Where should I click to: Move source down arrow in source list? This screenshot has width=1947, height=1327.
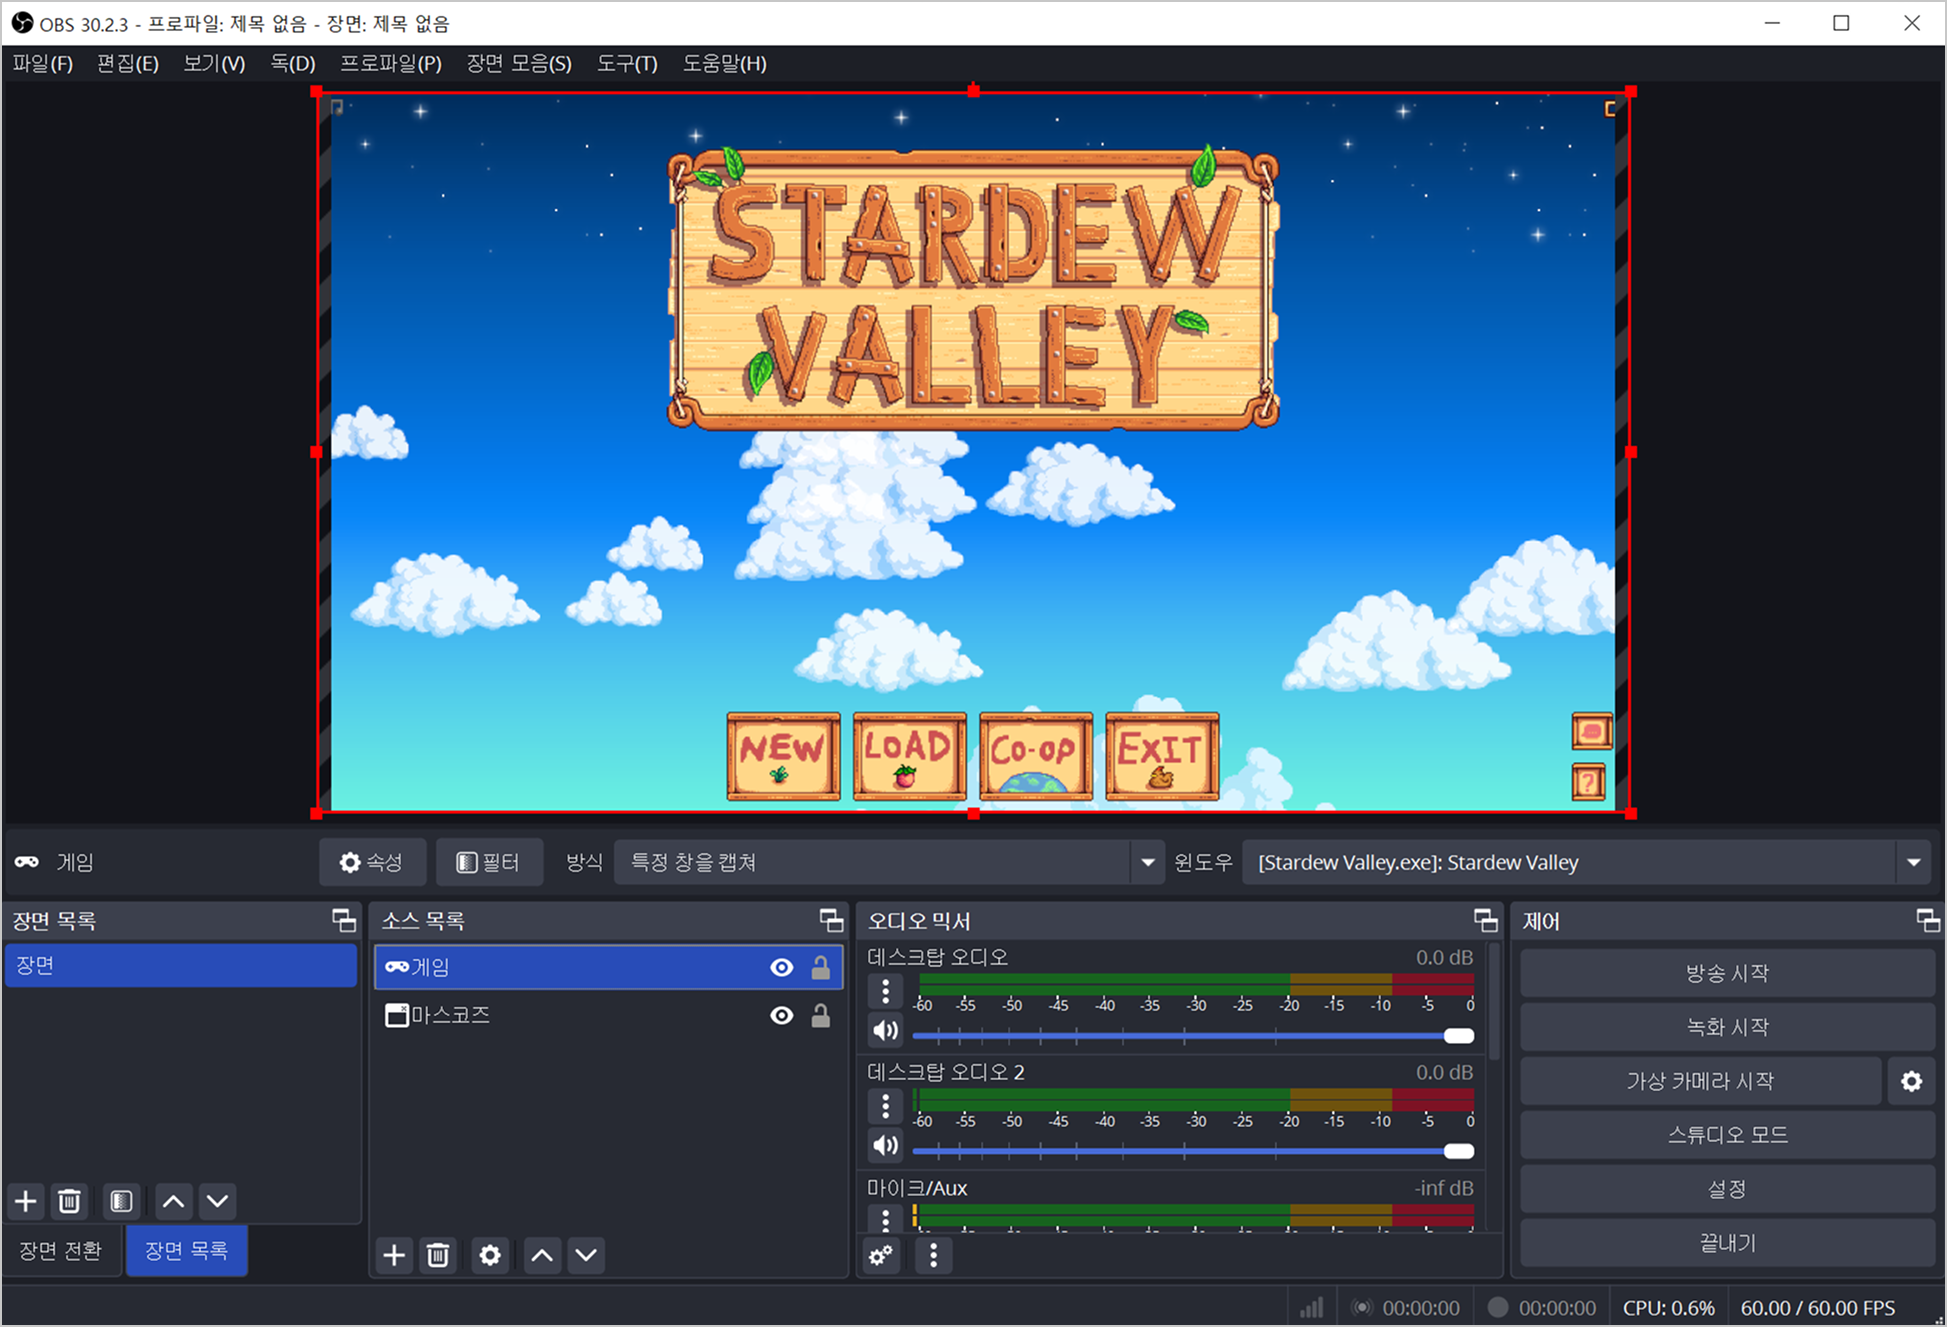(x=587, y=1255)
